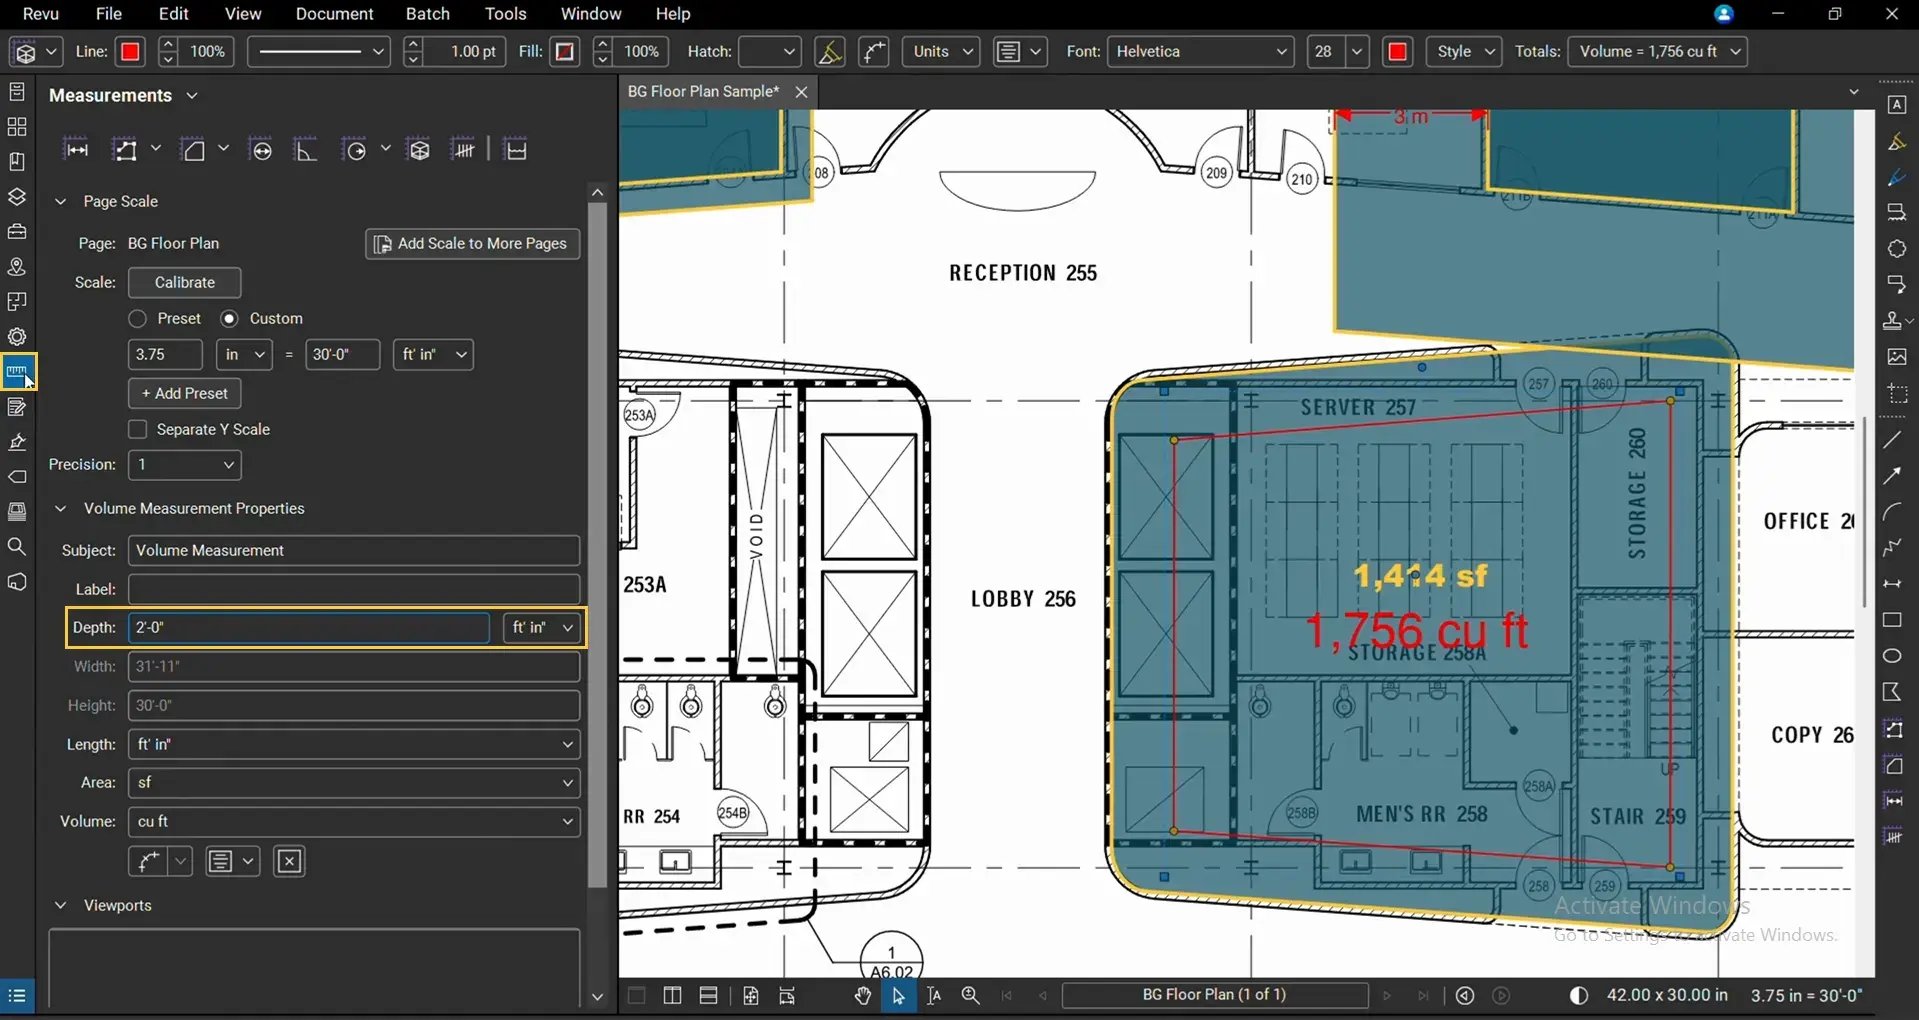1919x1020 pixels.
Task: Open the Measurements panel title dropdown
Action: pyautogui.click(x=192, y=96)
